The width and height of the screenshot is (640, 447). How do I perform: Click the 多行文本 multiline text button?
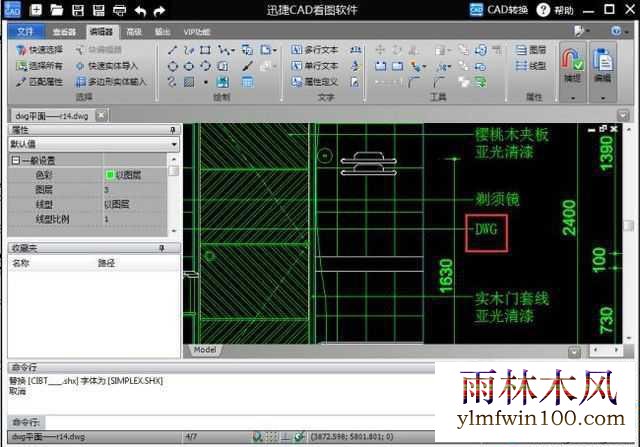(315, 50)
